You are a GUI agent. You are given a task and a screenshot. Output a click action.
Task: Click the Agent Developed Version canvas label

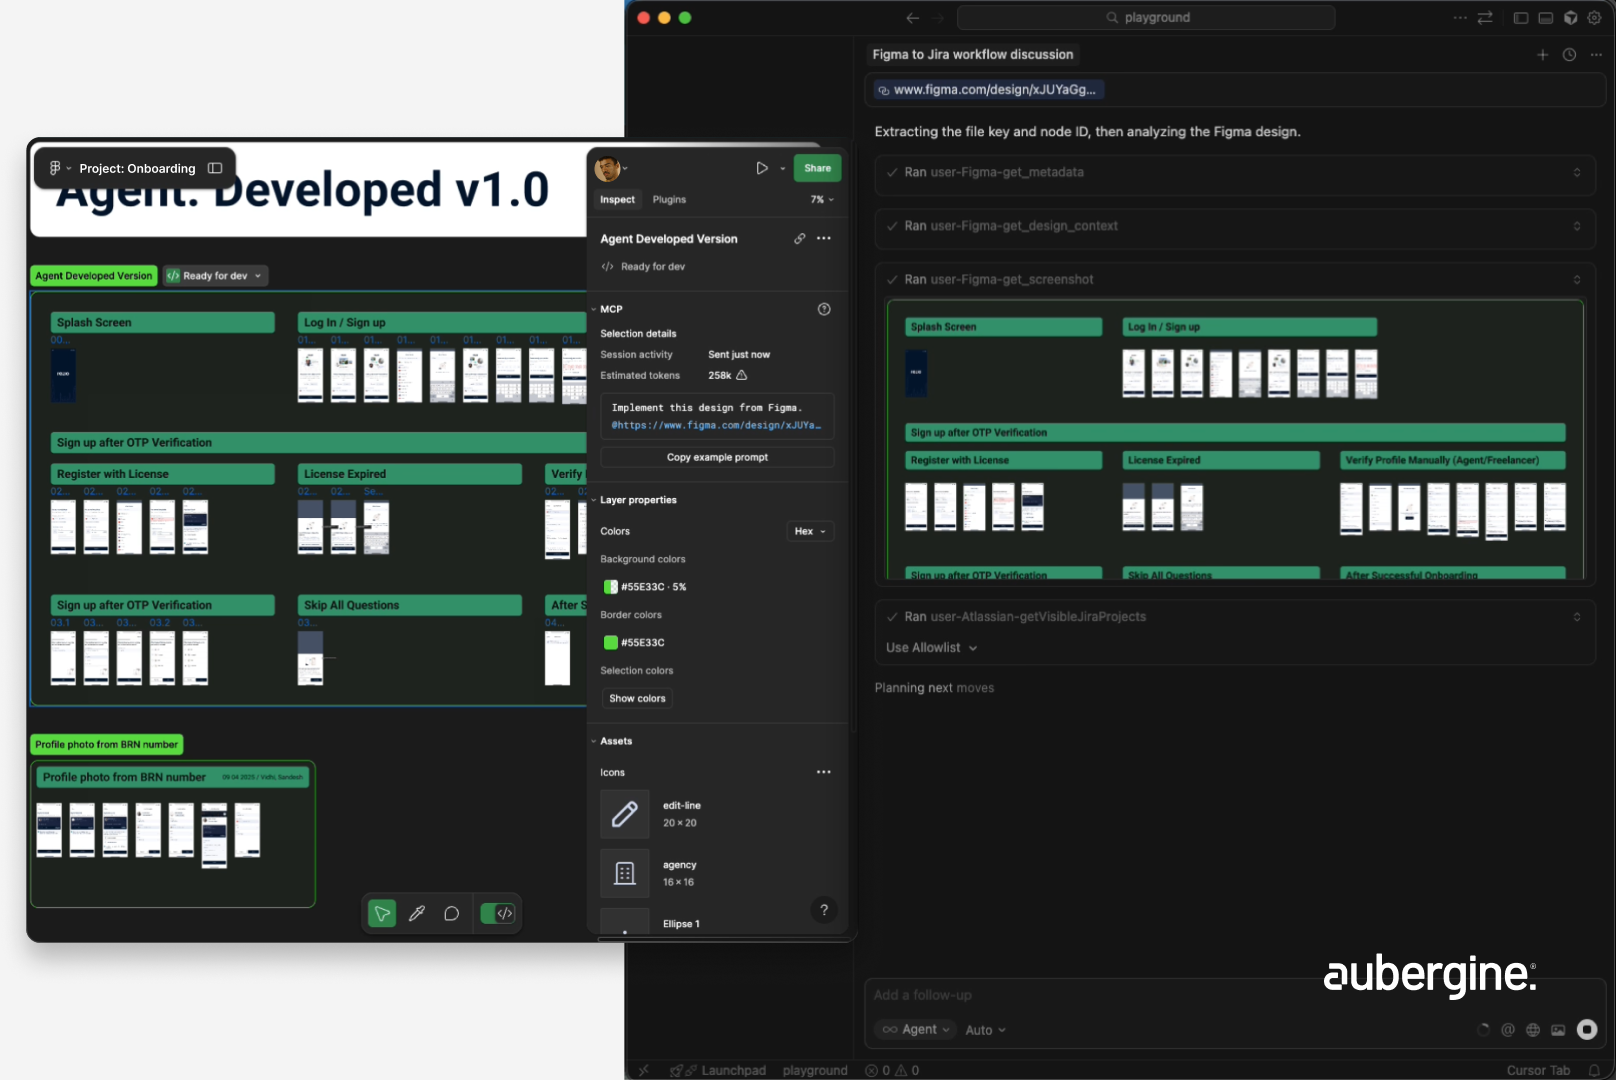click(x=94, y=276)
